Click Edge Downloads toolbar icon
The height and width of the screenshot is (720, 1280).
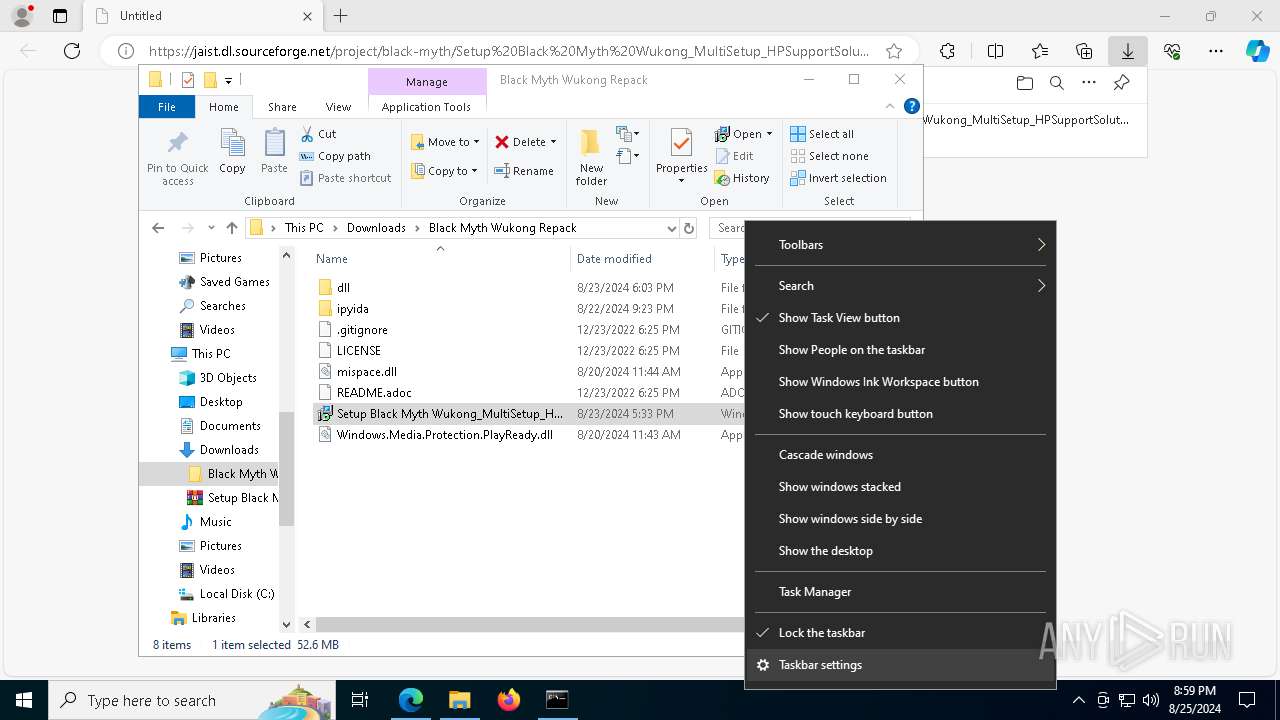(1128, 51)
